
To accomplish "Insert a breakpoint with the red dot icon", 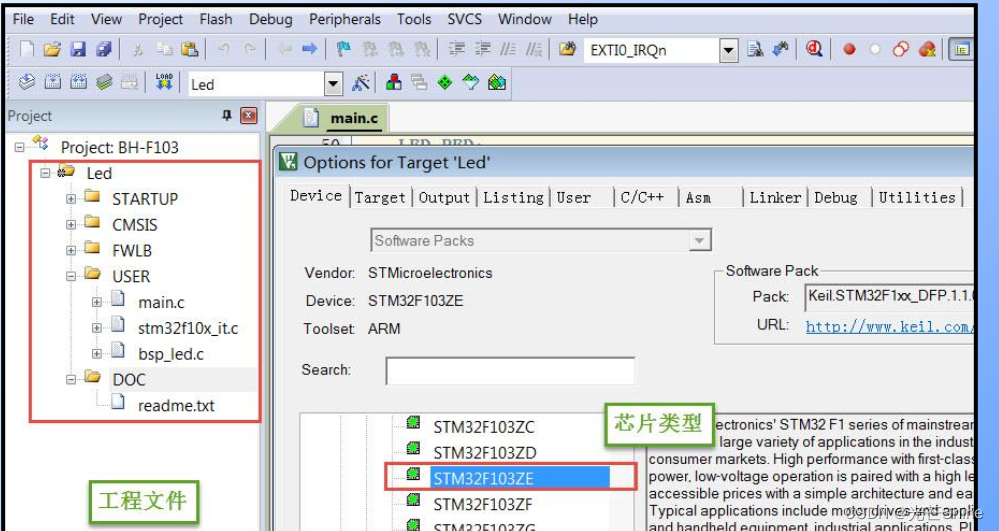I will pyautogui.click(x=849, y=50).
